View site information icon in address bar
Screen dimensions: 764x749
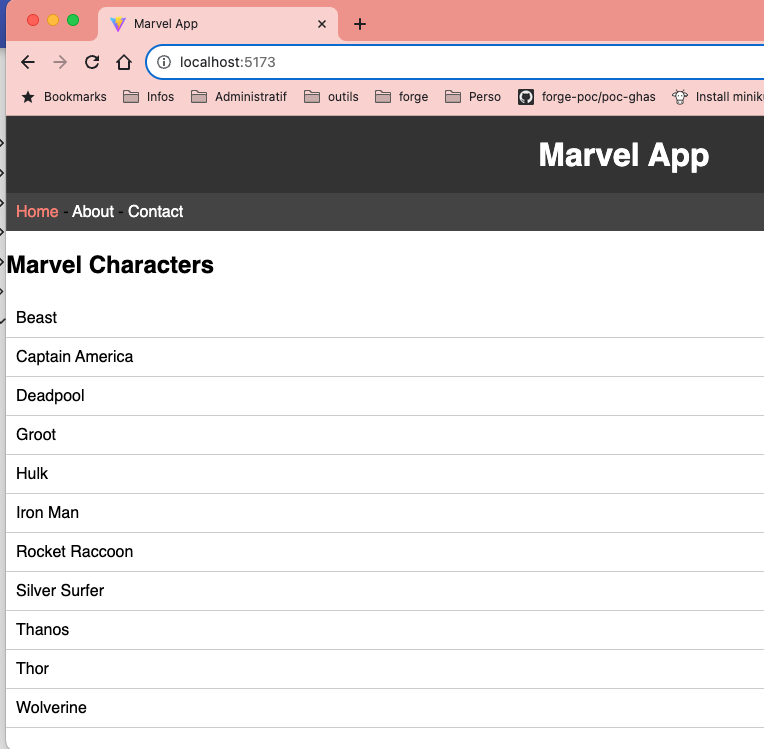click(x=164, y=62)
